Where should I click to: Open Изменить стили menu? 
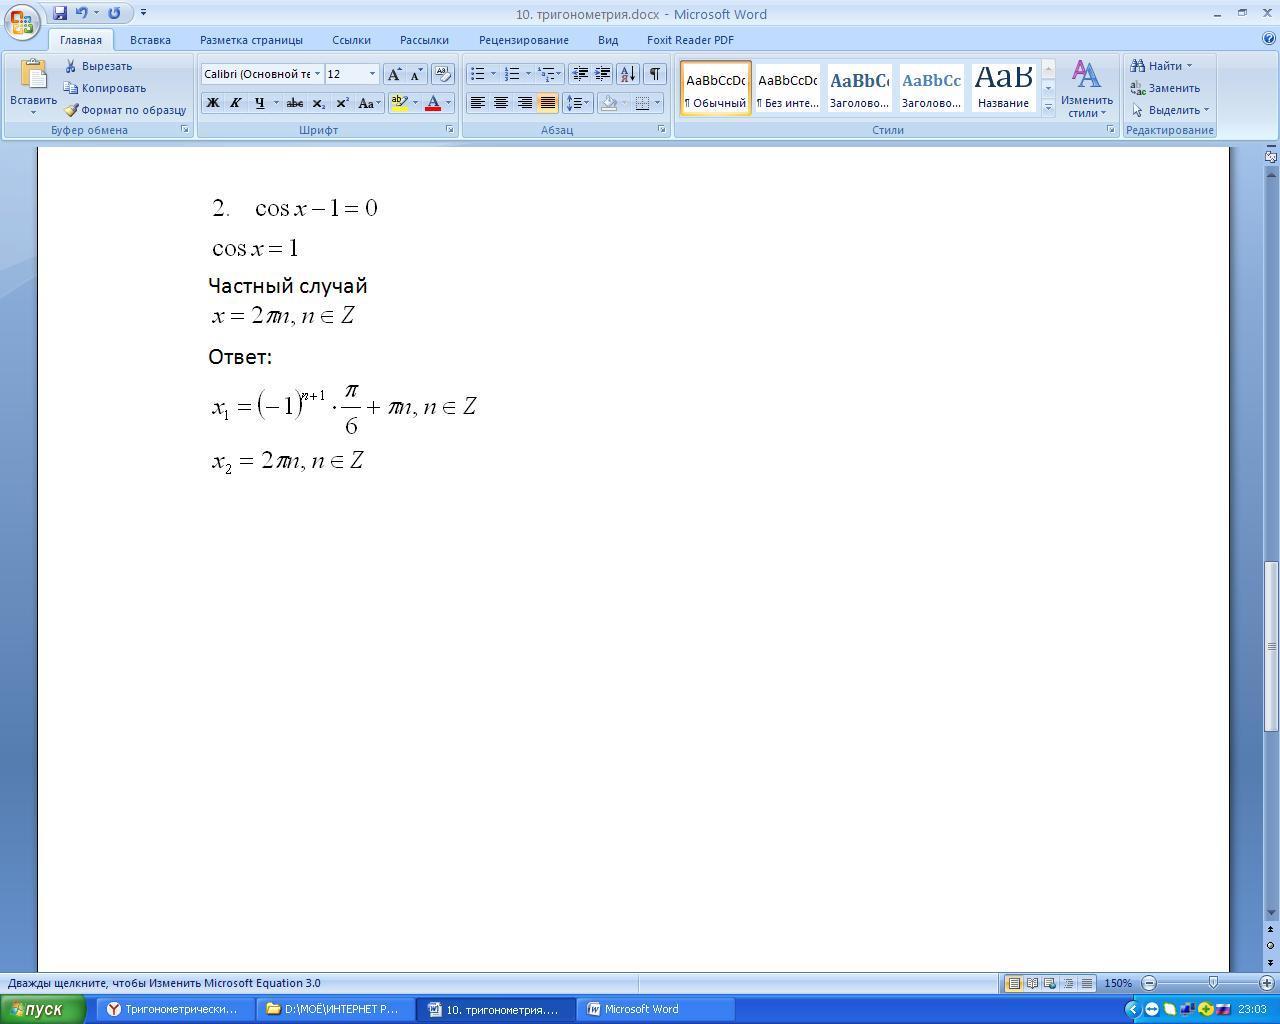[x=1087, y=88]
